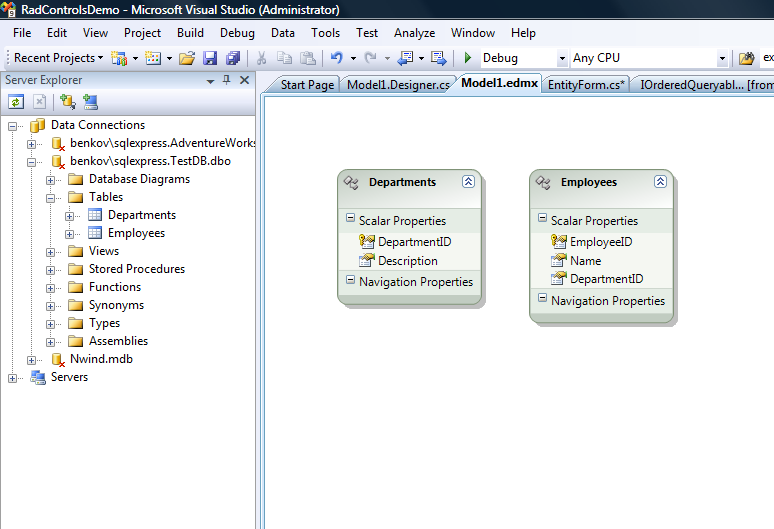The image size is (774, 529).
Task: Click the Departments entity icon in diagram
Action: click(x=351, y=183)
